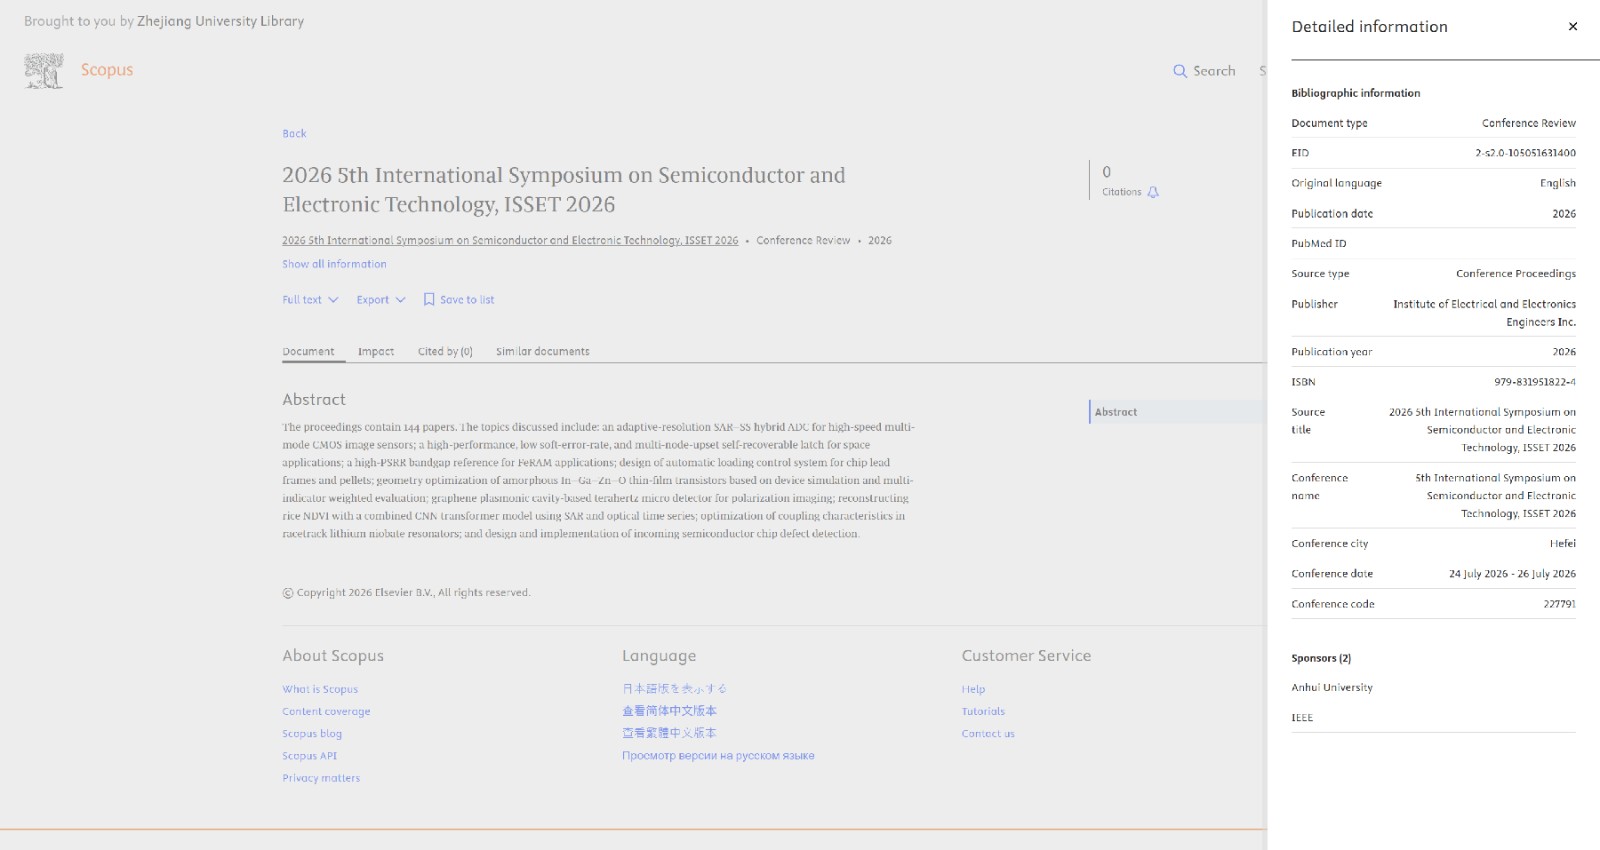Click the Scopus logo icon
This screenshot has width=1600, height=850.
point(44,71)
